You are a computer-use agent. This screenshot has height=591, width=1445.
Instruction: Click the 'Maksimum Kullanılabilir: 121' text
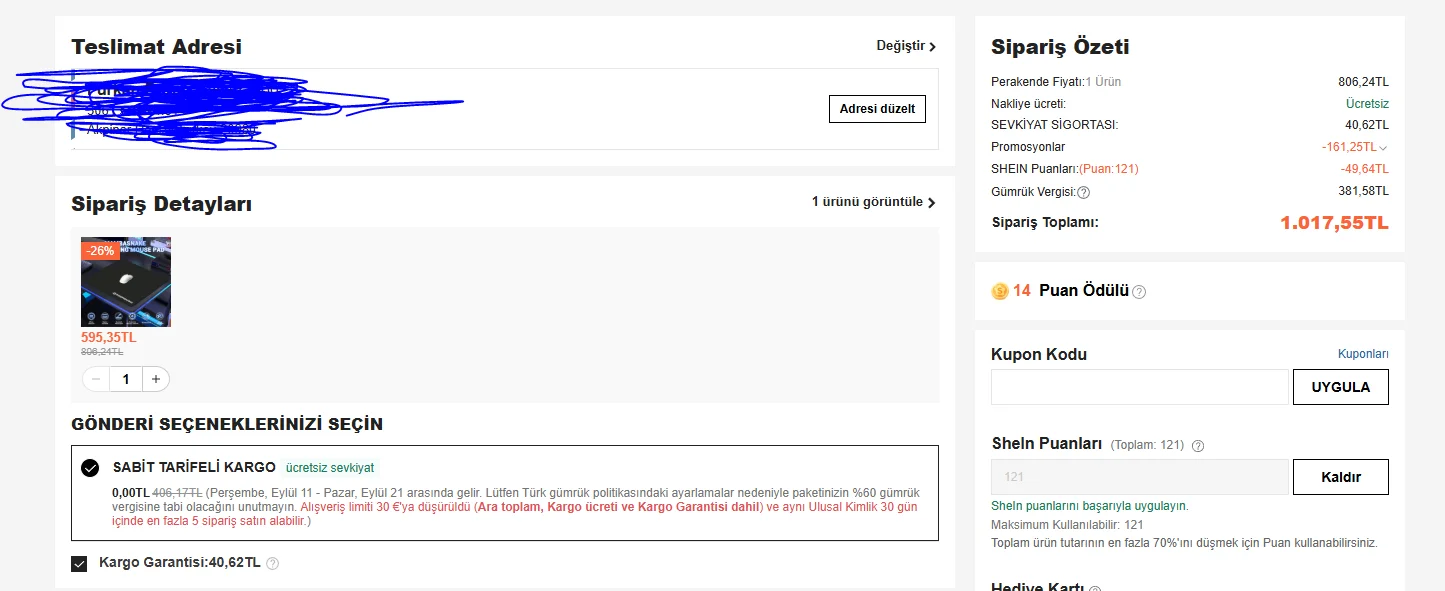coord(1067,524)
